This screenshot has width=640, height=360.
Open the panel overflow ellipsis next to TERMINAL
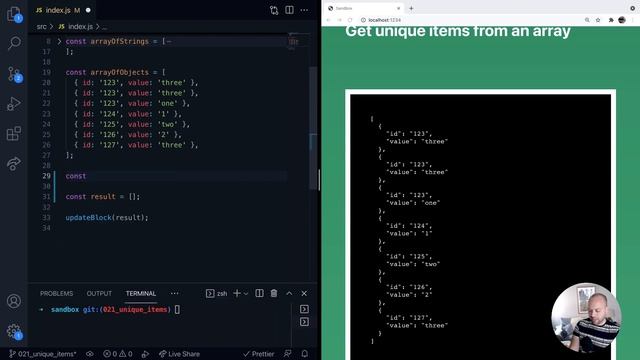coord(175,293)
